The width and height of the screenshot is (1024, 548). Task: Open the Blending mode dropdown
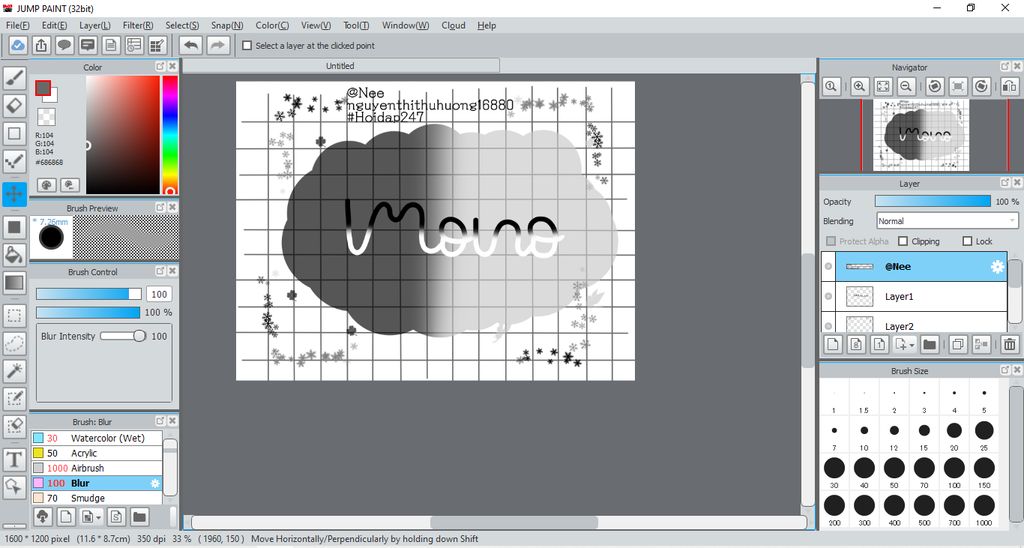pos(947,221)
